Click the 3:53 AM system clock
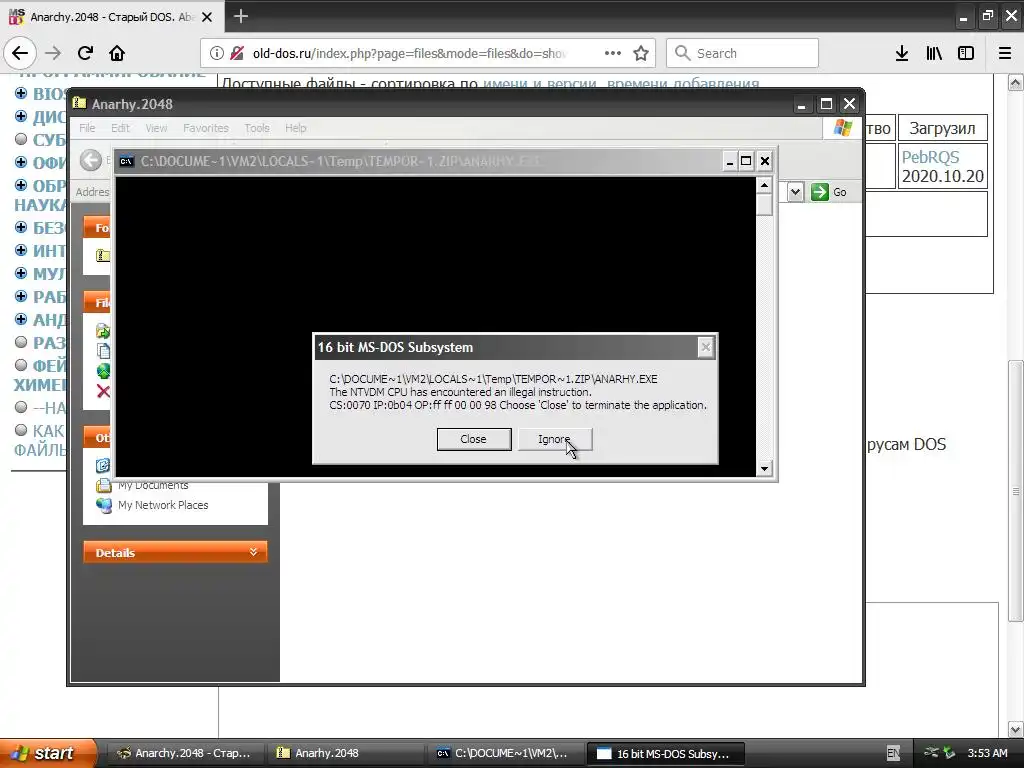Viewport: 1024px width, 768px height. pos(987,753)
